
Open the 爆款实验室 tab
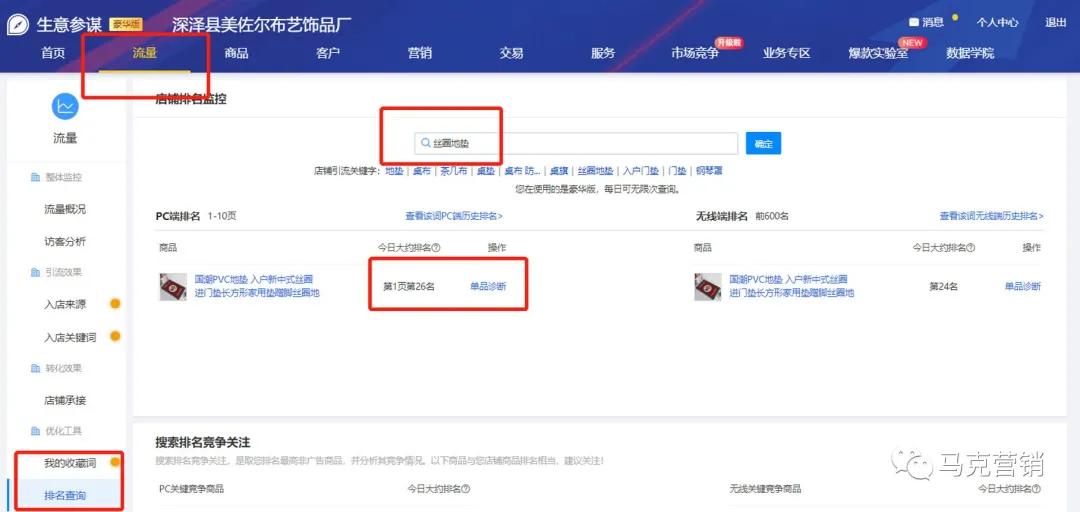tap(878, 53)
